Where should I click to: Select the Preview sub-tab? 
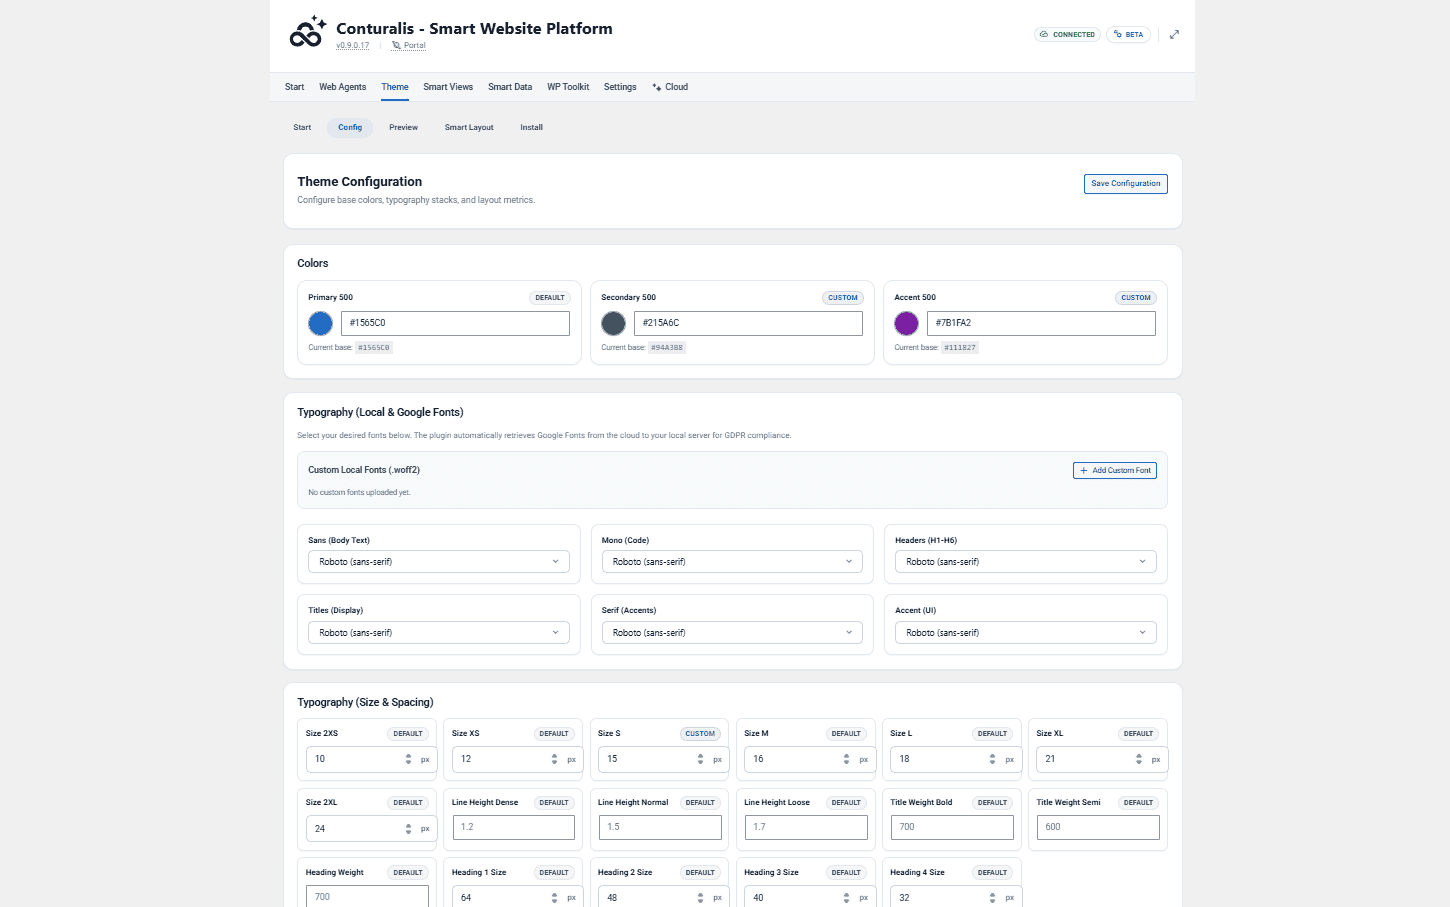pos(404,127)
